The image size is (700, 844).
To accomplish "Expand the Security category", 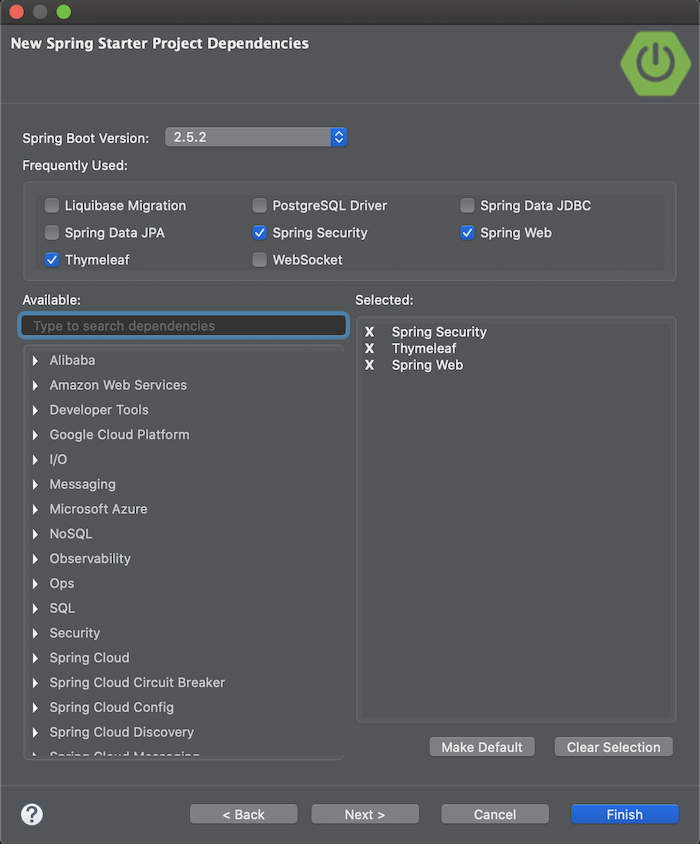I will tap(36, 633).
